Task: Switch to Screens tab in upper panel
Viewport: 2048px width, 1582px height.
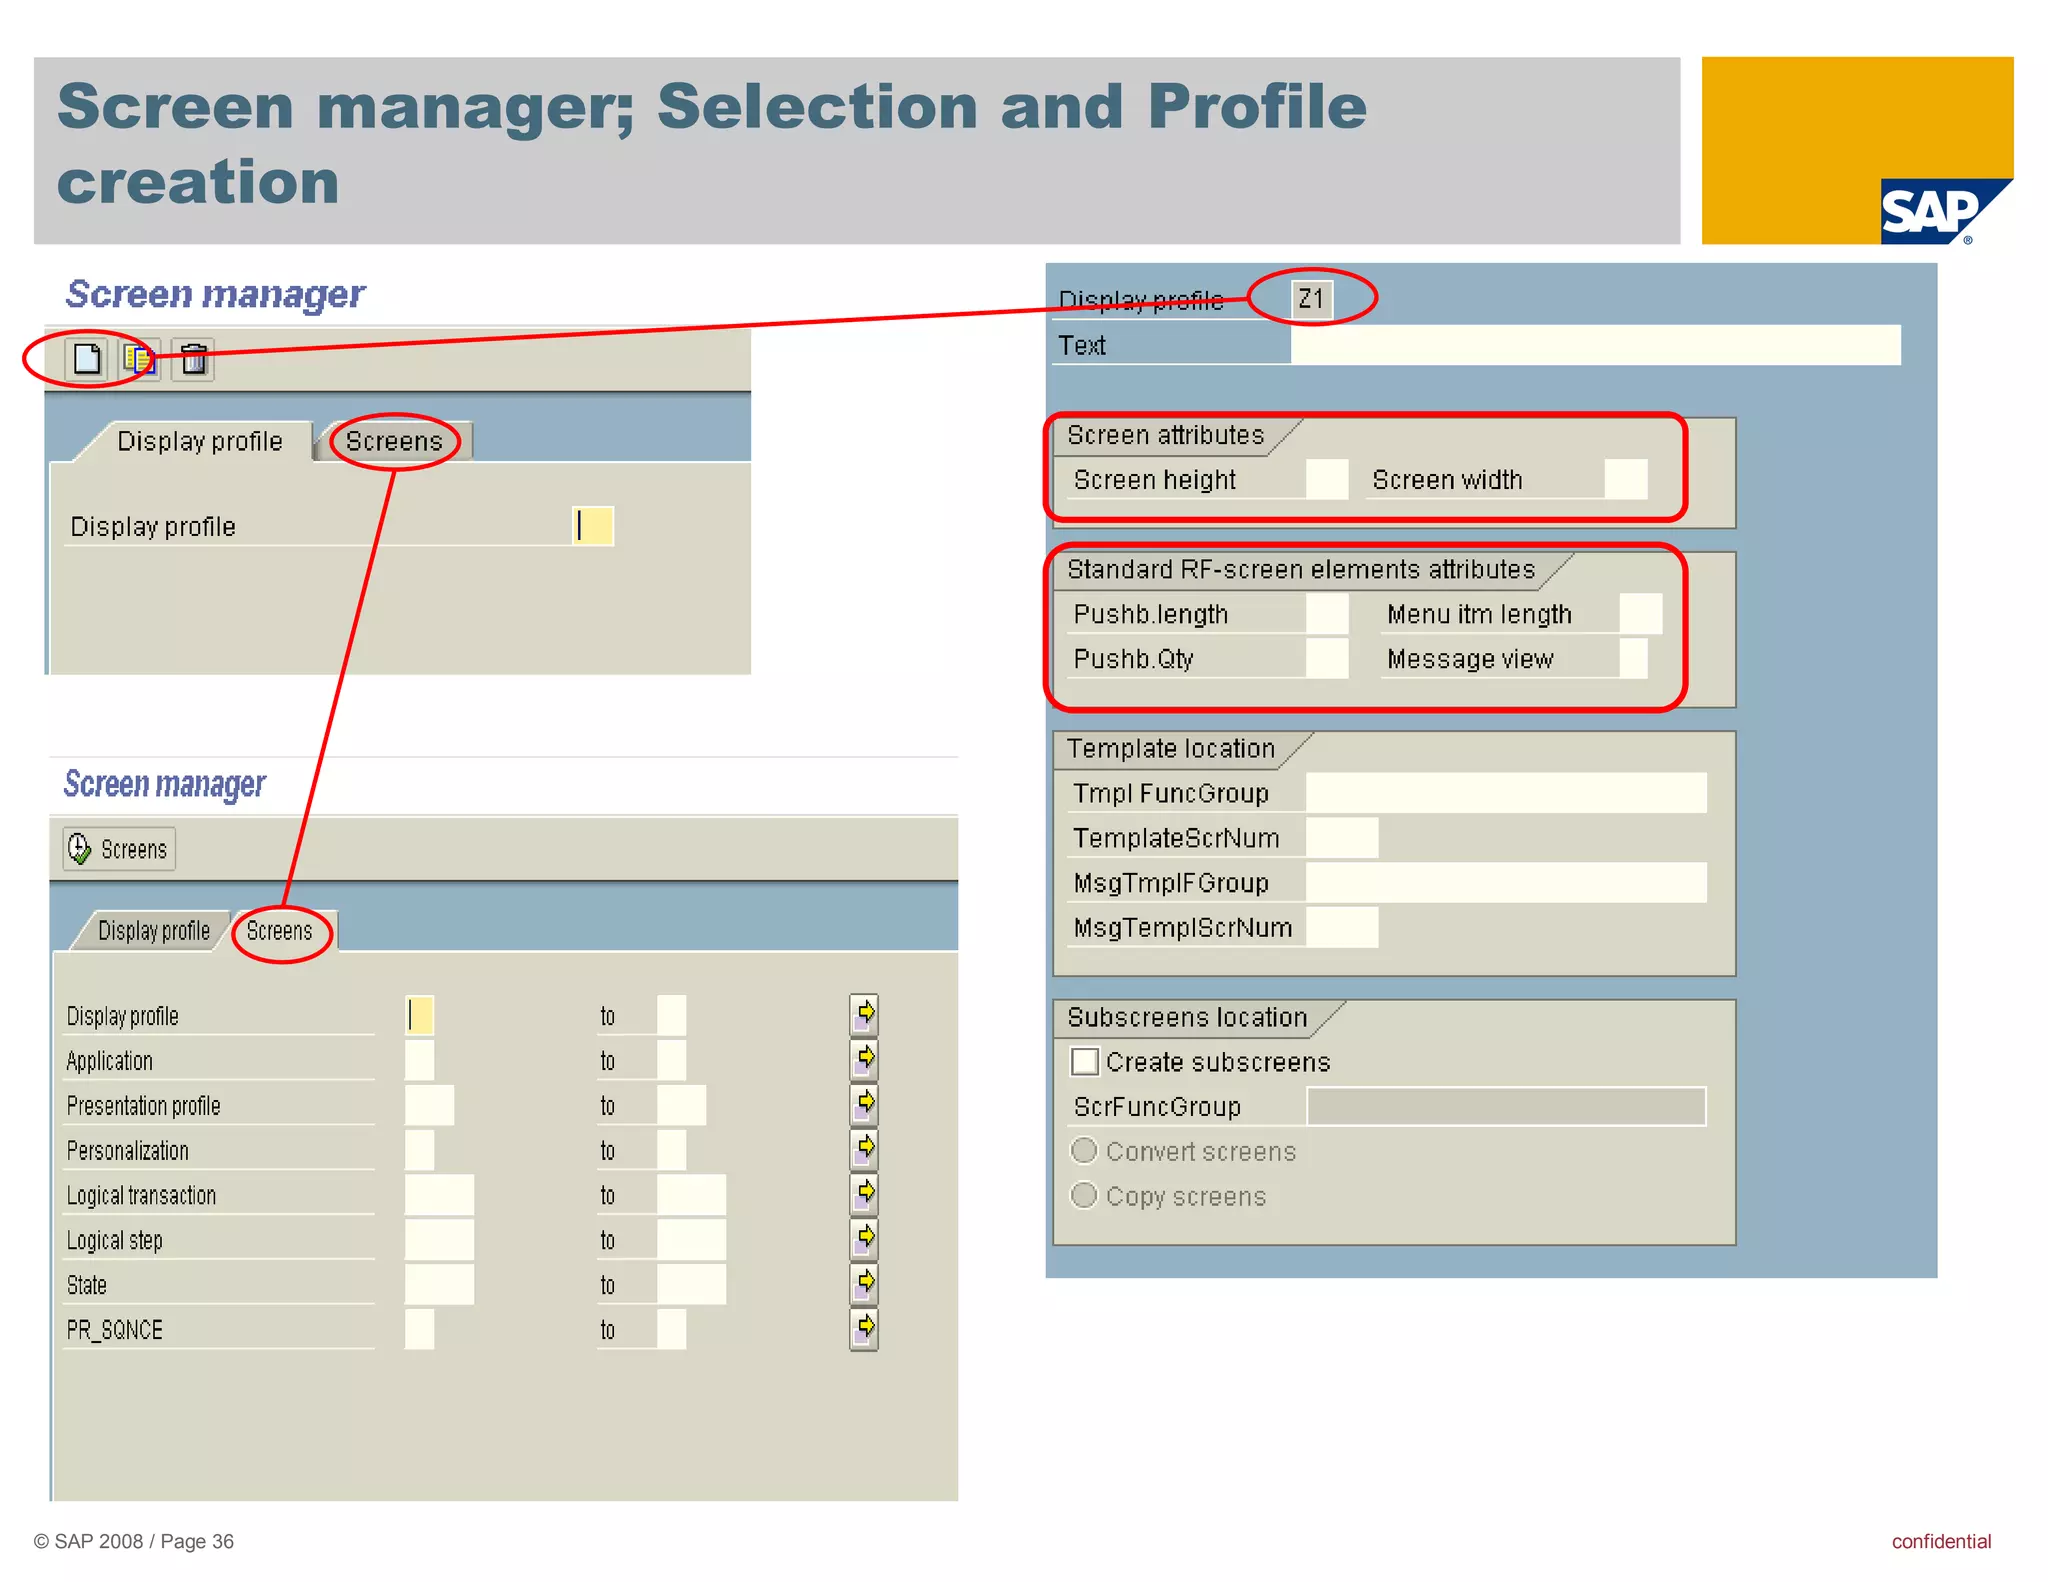Action: pos(394,441)
